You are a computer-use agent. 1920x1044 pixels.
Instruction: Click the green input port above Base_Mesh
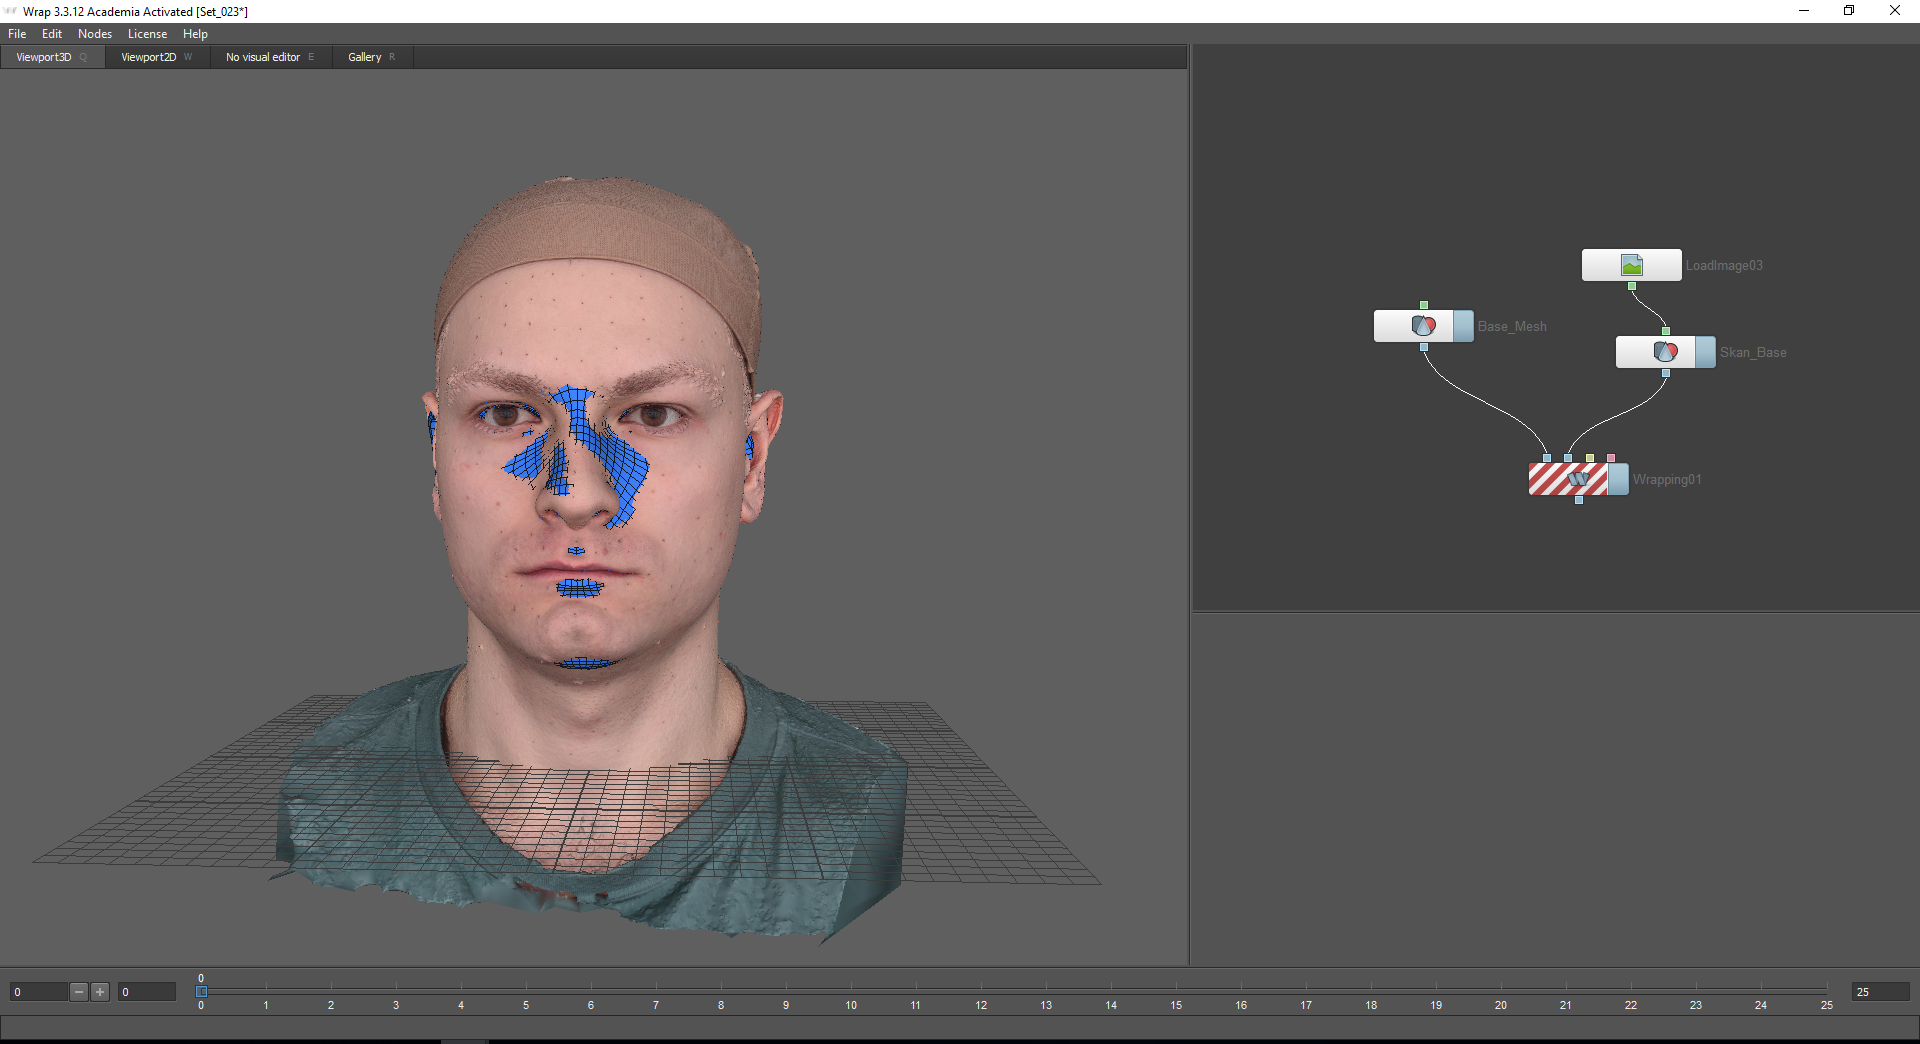(1424, 305)
